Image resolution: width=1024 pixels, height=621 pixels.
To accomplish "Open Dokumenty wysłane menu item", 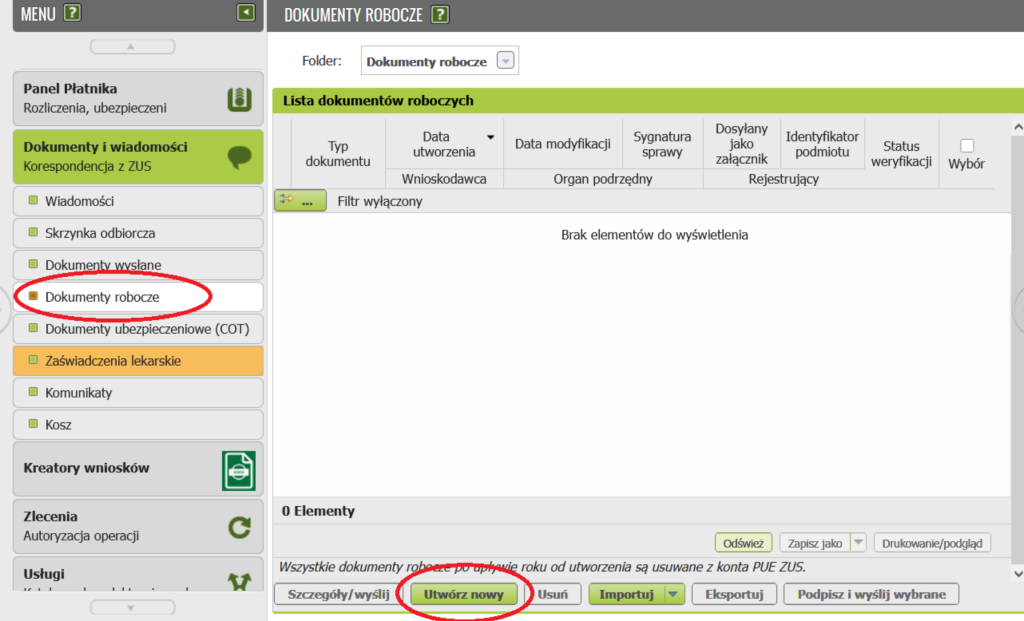I will coord(103,265).
